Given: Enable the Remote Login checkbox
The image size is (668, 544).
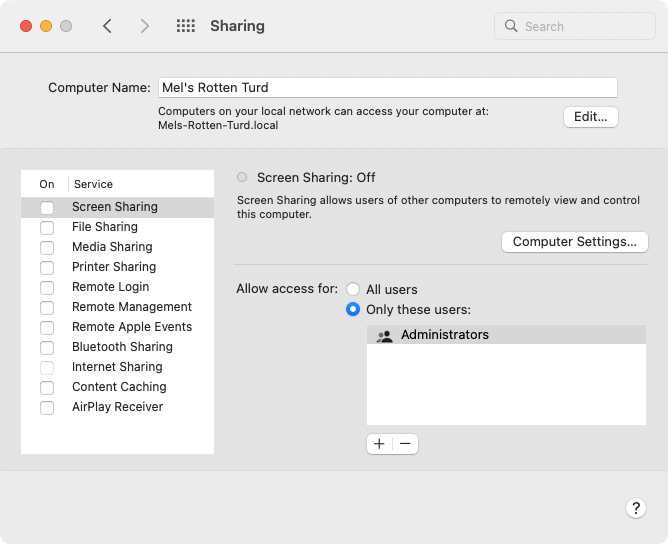Looking at the screenshot, I should click(x=47, y=288).
